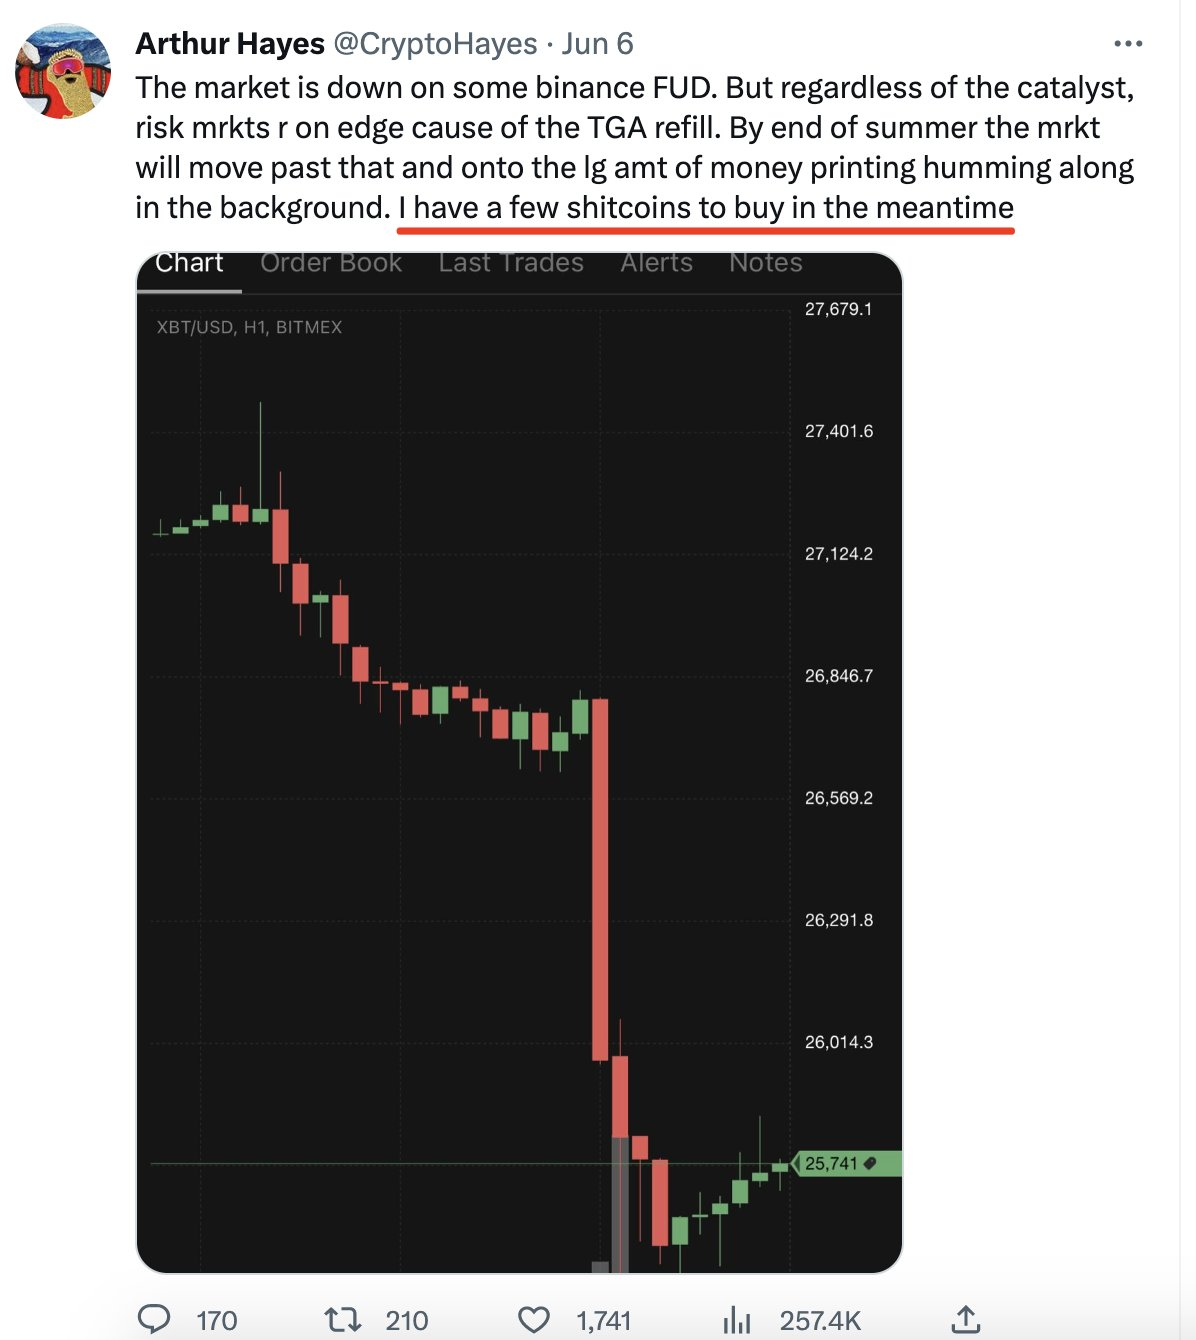Click the XBT/USD, H1, BITMEX chart label
Image resolution: width=1196 pixels, height=1340 pixels.
tap(249, 327)
